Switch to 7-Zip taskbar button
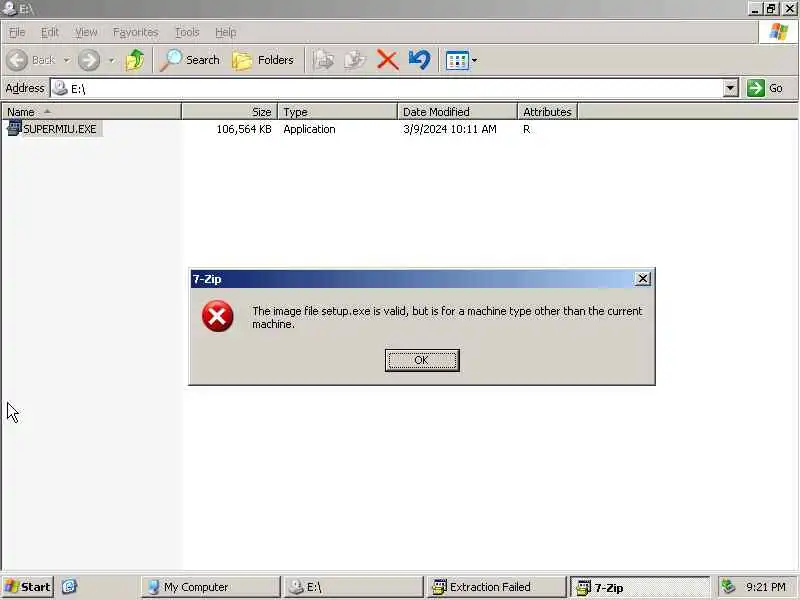Screen dimensions: 800x600 pyautogui.click(x=640, y=587)
